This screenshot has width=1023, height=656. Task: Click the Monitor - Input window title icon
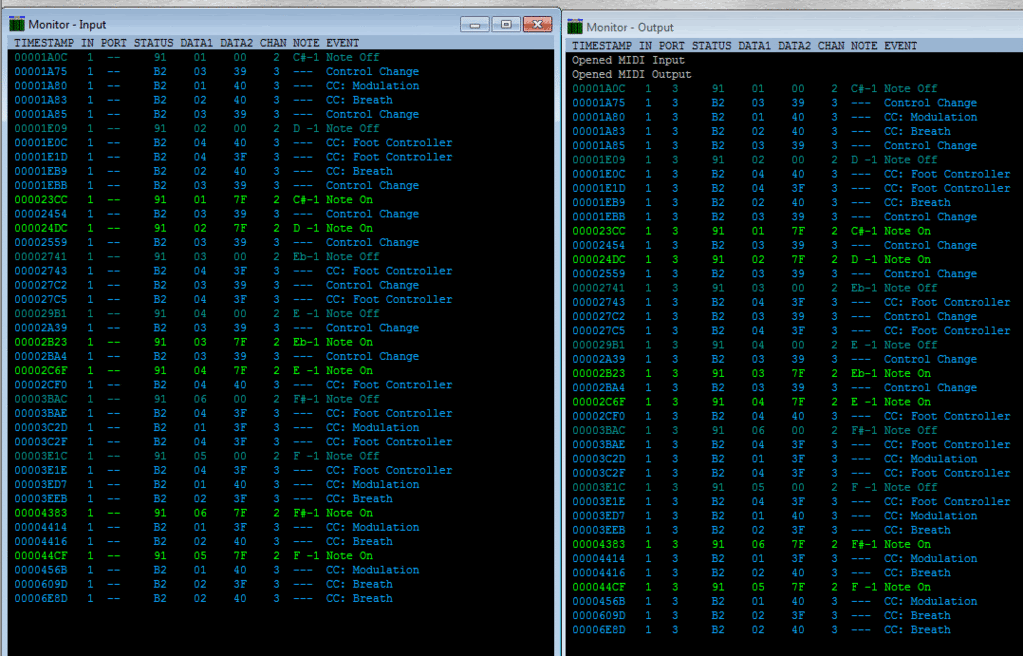(x=17, y=24)
